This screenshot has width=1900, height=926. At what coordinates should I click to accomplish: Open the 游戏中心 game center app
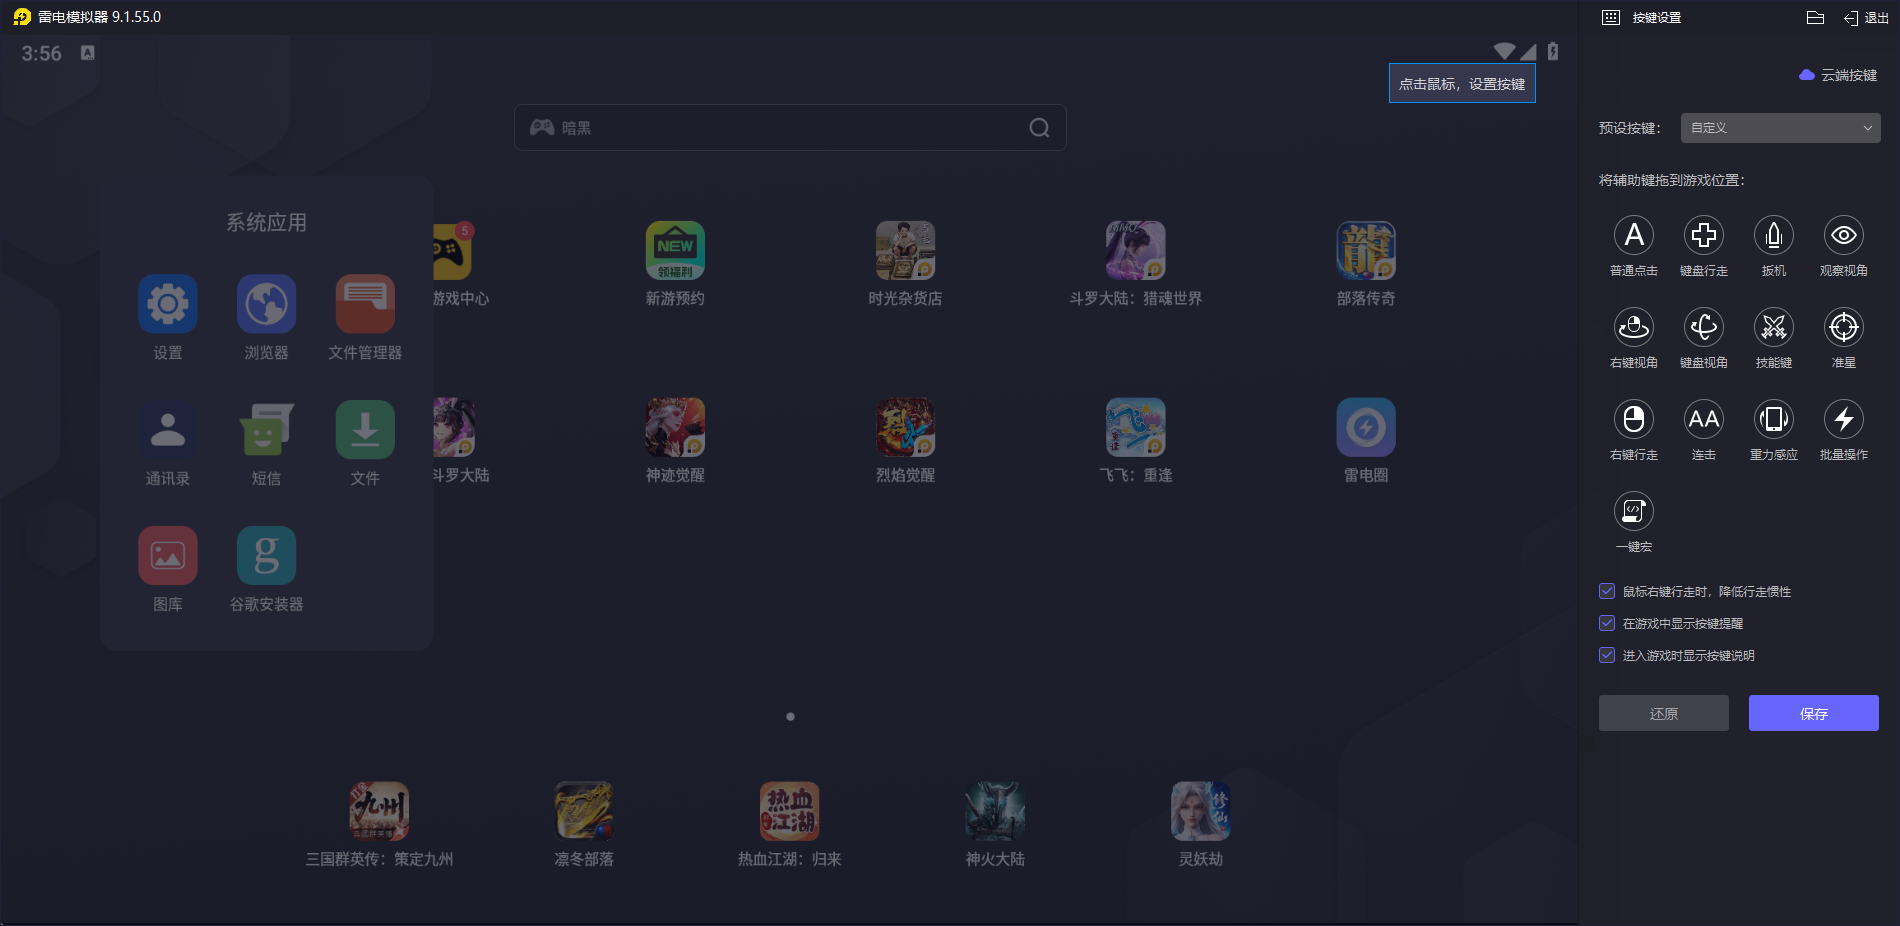pyautogui.click(x=453, y=251)
